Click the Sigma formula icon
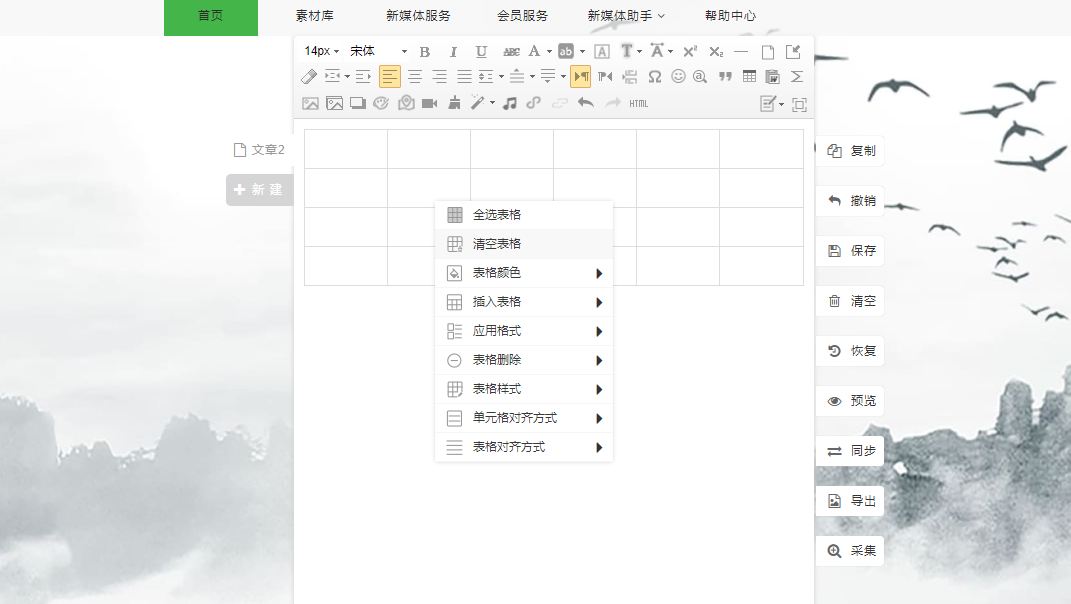 click(796, 77)
